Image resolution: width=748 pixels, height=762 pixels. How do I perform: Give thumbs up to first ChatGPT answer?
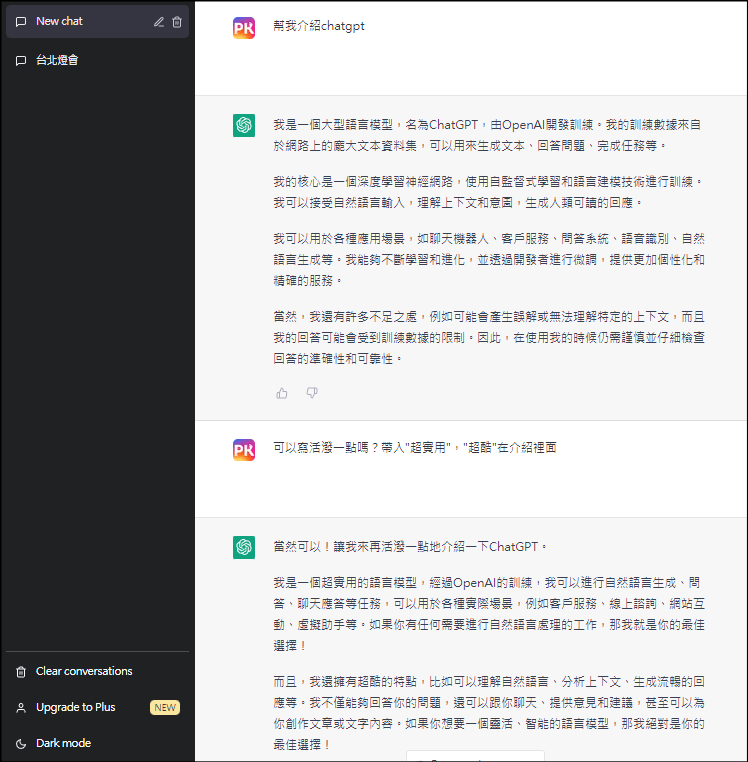[x=282, y=393]
